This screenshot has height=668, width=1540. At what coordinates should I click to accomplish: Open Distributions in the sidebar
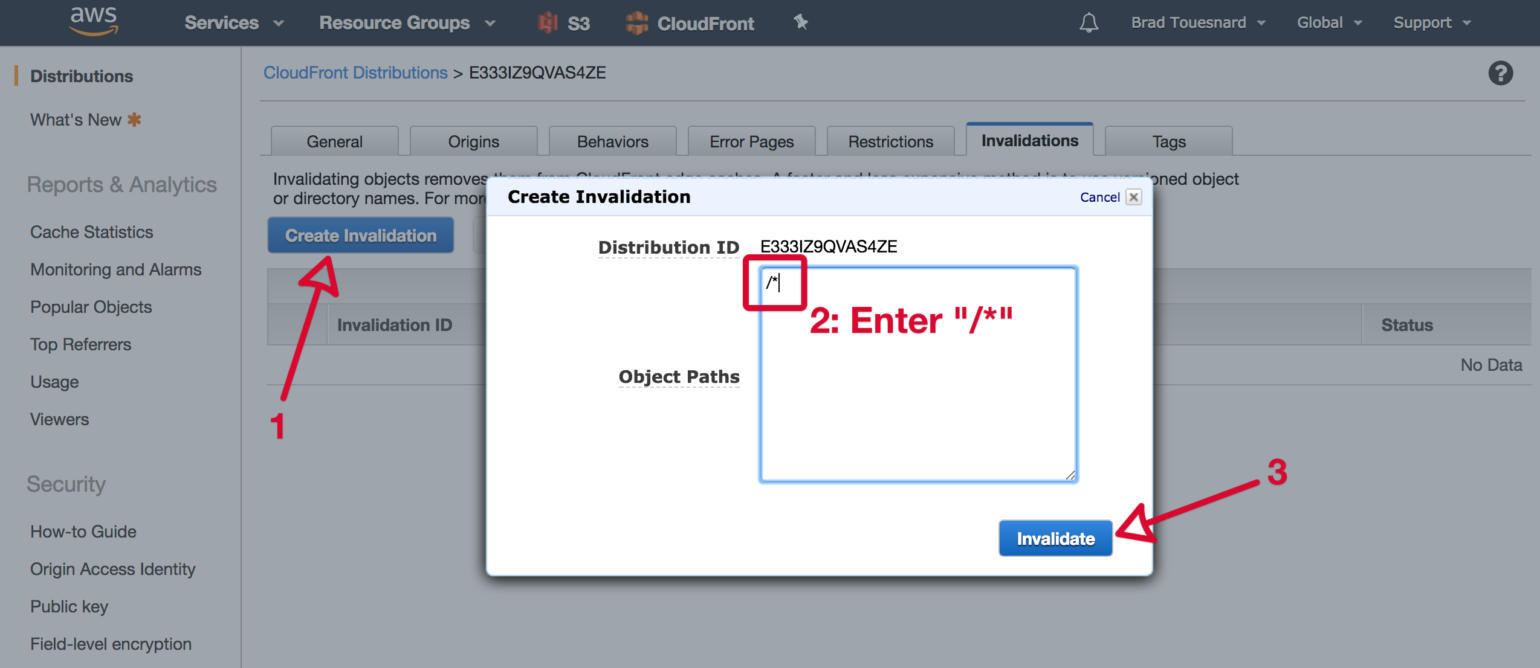82,76
